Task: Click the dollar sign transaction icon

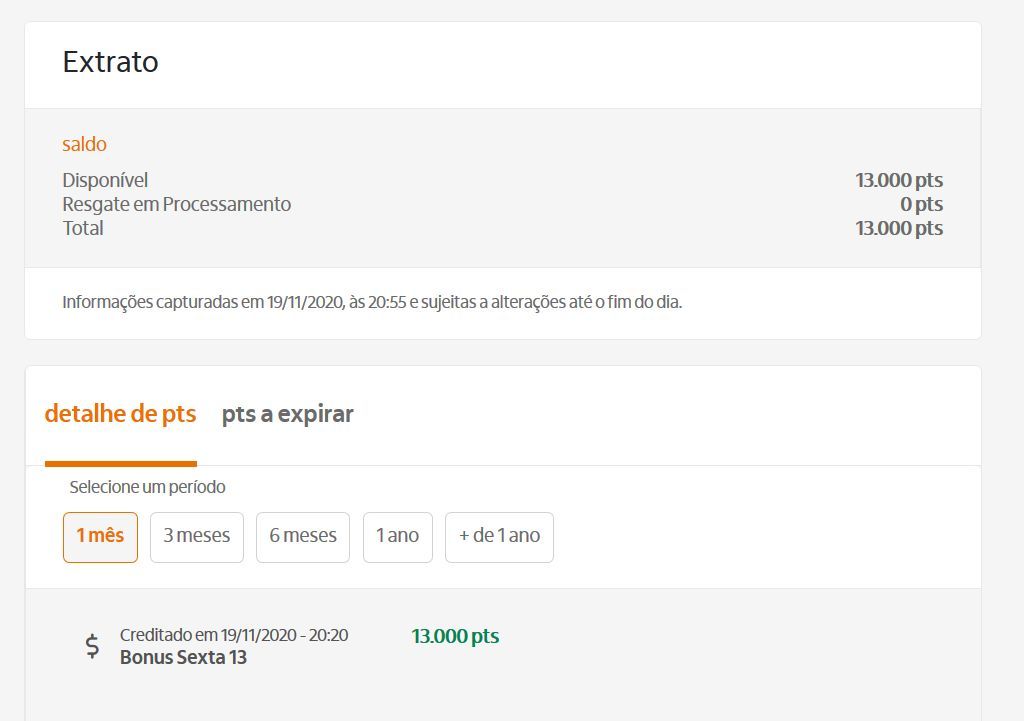Action: pyautogui.click(x=92, y=646)
